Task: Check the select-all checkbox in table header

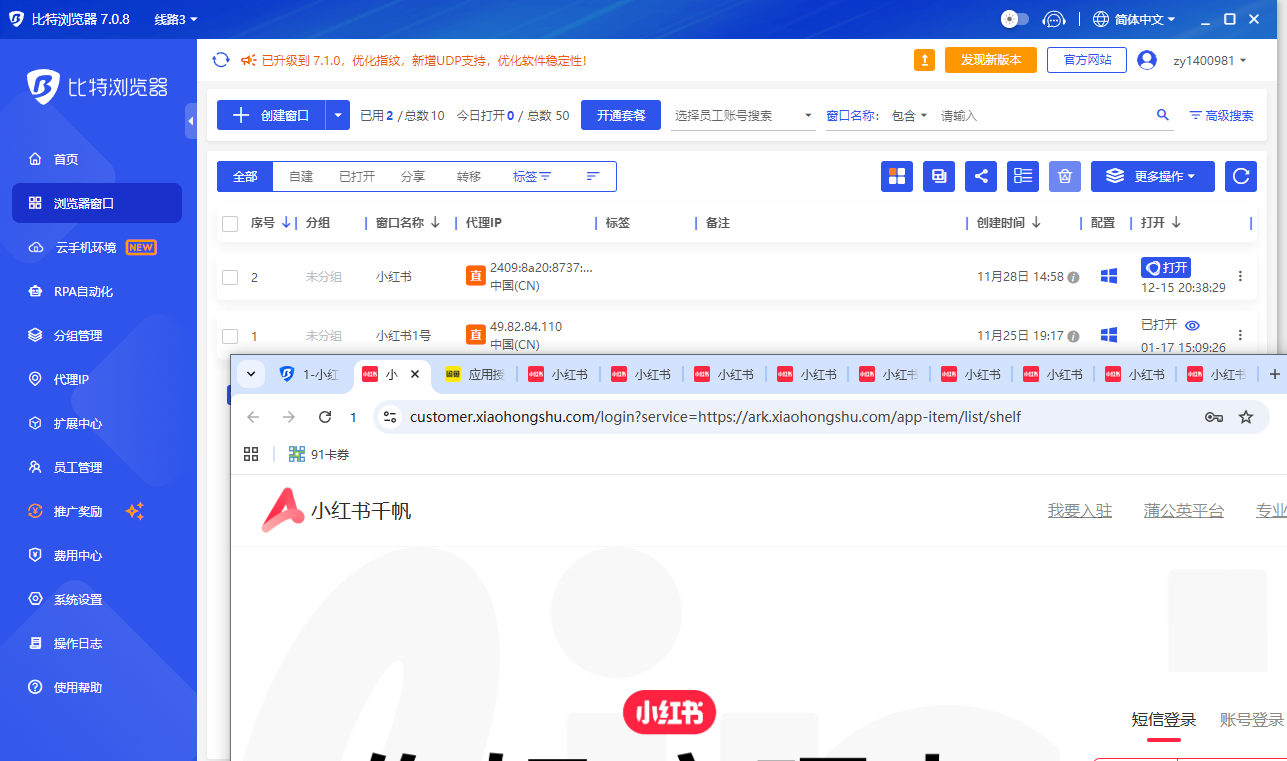Action: tap(230, 223)
